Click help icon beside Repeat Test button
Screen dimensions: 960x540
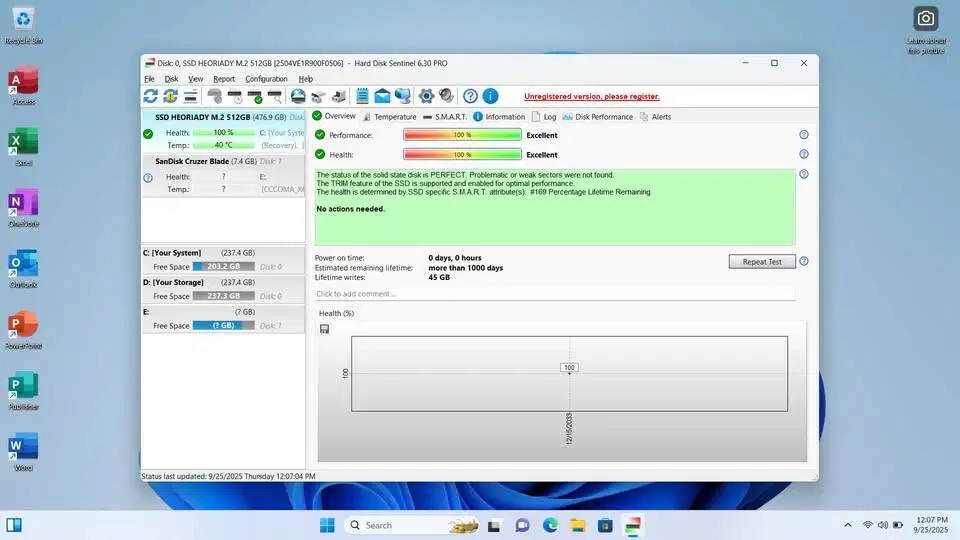(803, 262)
